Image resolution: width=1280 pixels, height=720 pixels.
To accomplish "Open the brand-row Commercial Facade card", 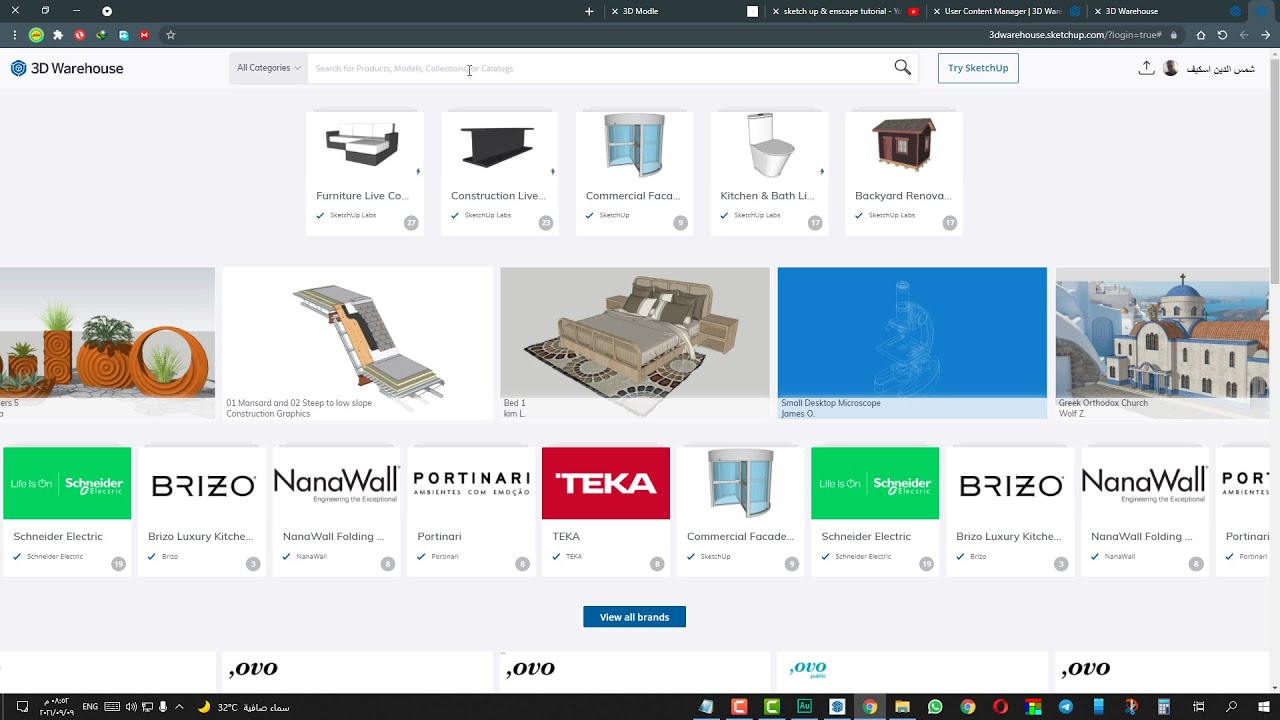I will 741,511.
